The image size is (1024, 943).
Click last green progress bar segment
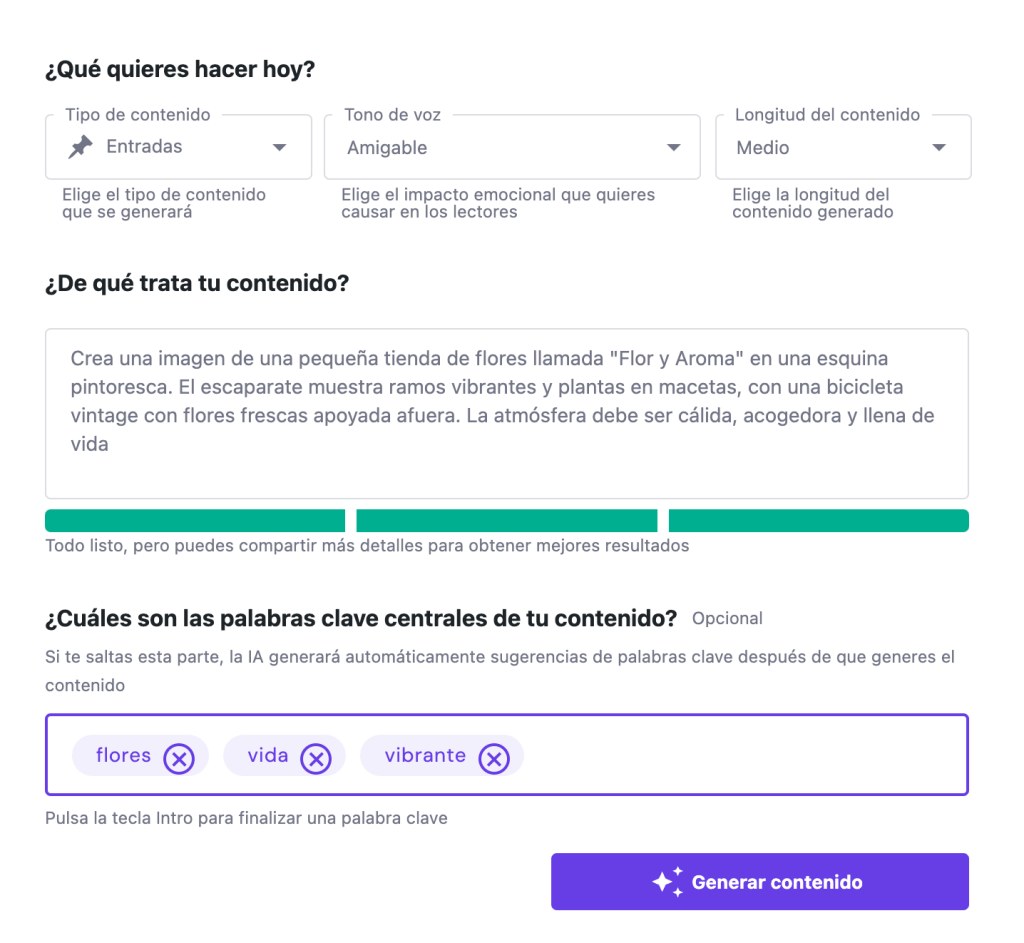(818, 520)
